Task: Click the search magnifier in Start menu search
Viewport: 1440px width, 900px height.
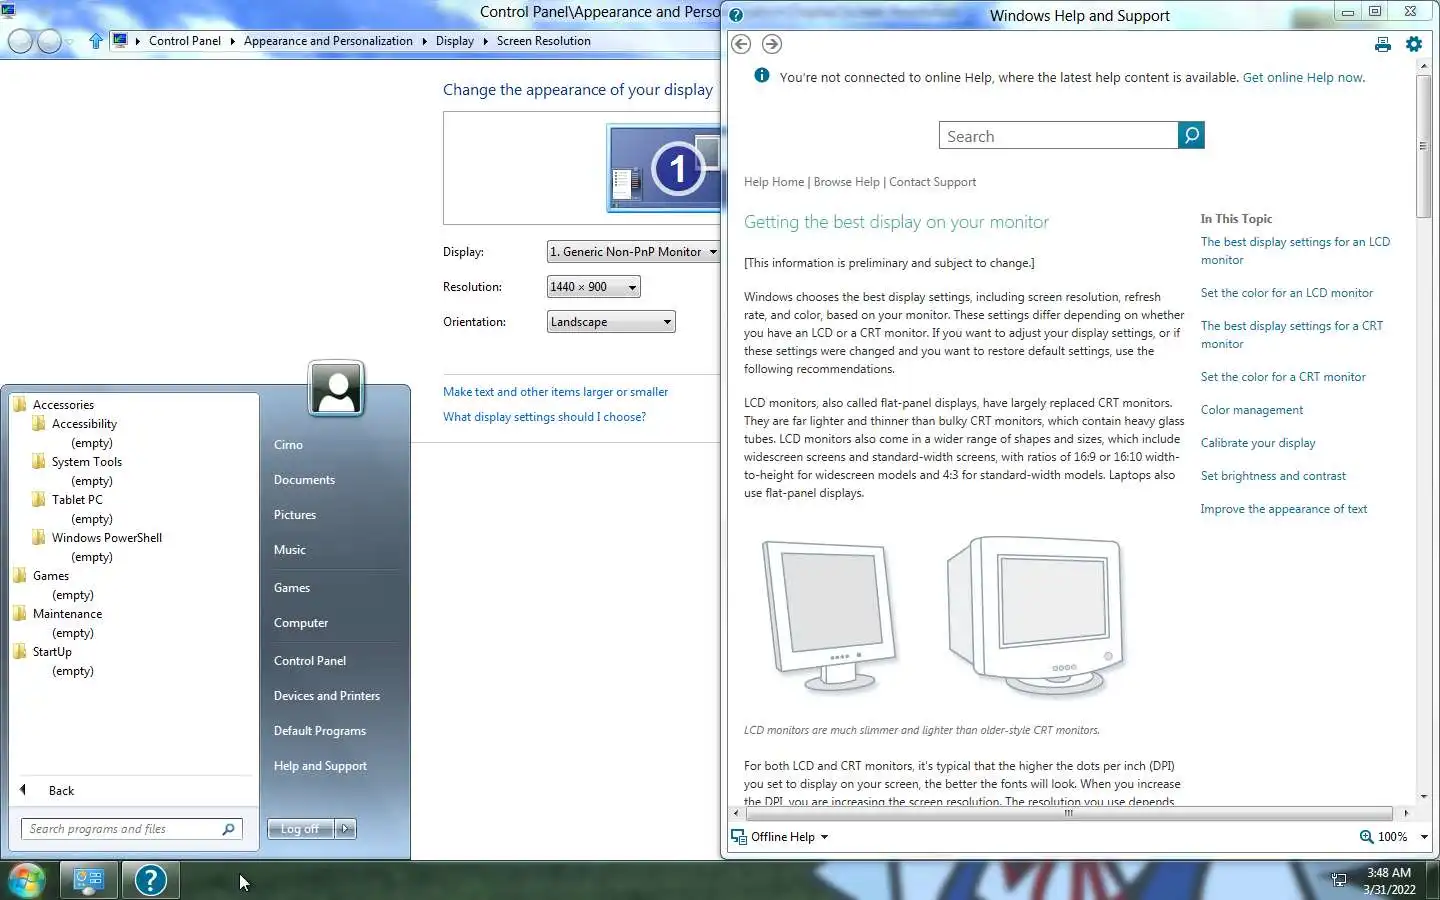Action: coord(228,829)
